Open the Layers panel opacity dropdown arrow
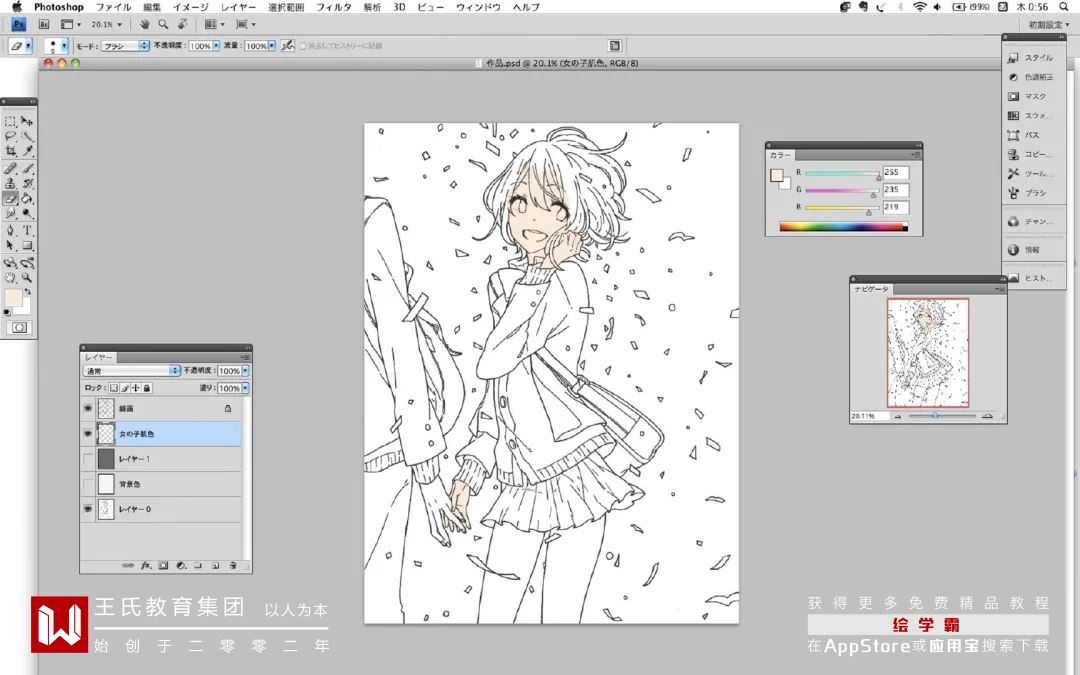This screenshot has width=1080, height=675. tap(246, 371)
